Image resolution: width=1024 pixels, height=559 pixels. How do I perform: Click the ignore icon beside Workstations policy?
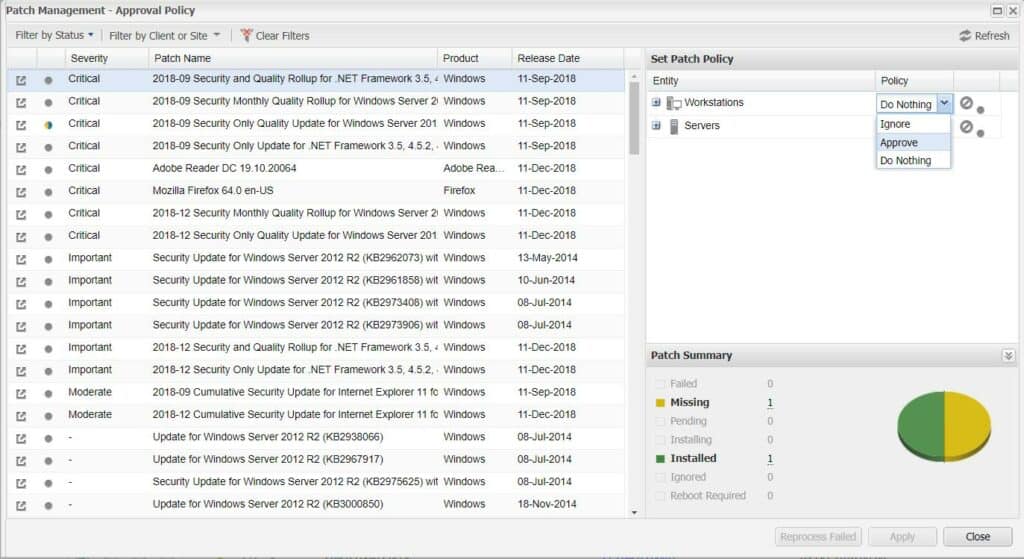coord(967,103)
